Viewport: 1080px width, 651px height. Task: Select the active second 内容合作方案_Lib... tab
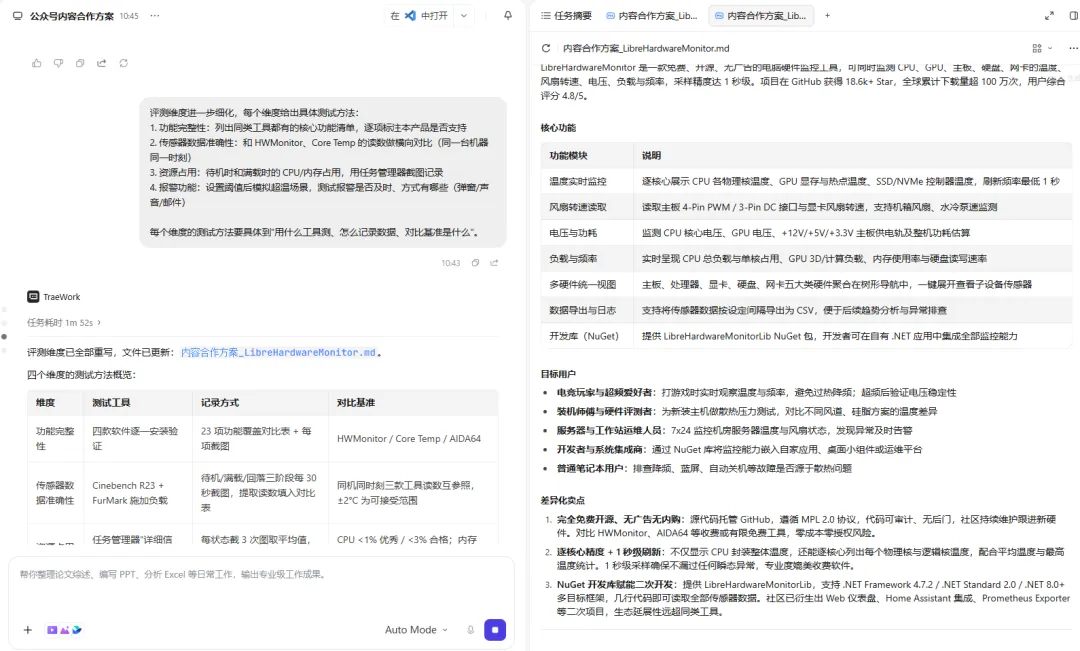click(x=761, y=15)
